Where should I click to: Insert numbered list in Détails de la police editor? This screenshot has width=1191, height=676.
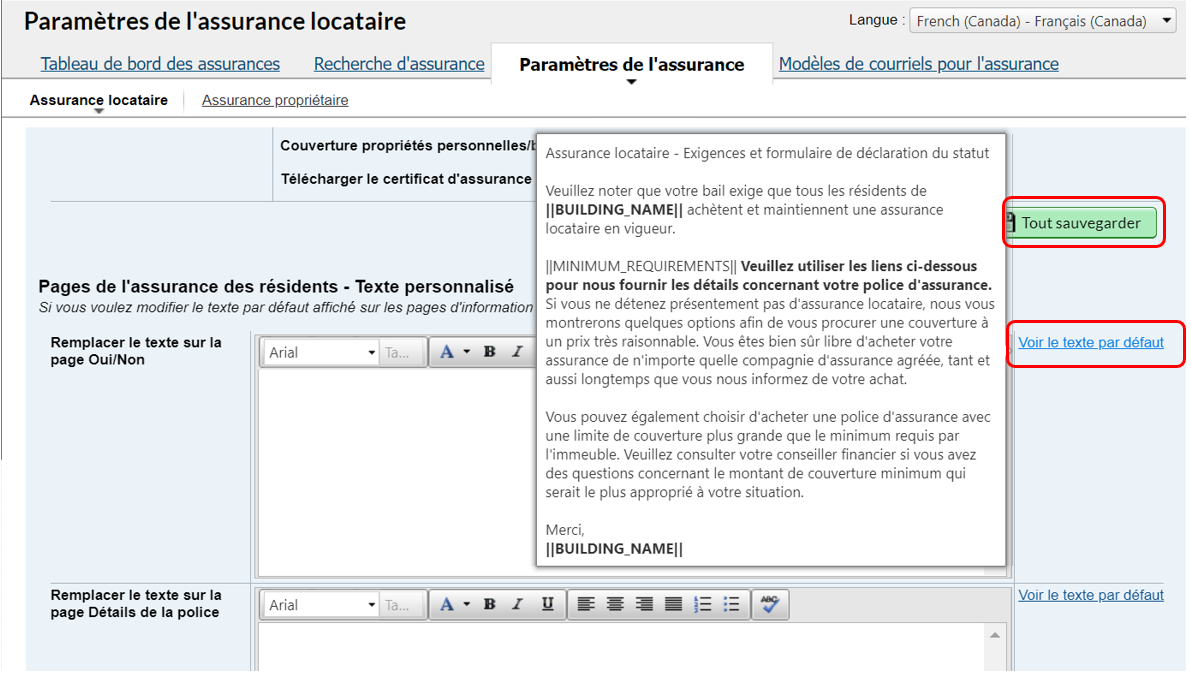pyautogui.click(x=703, y=605)
